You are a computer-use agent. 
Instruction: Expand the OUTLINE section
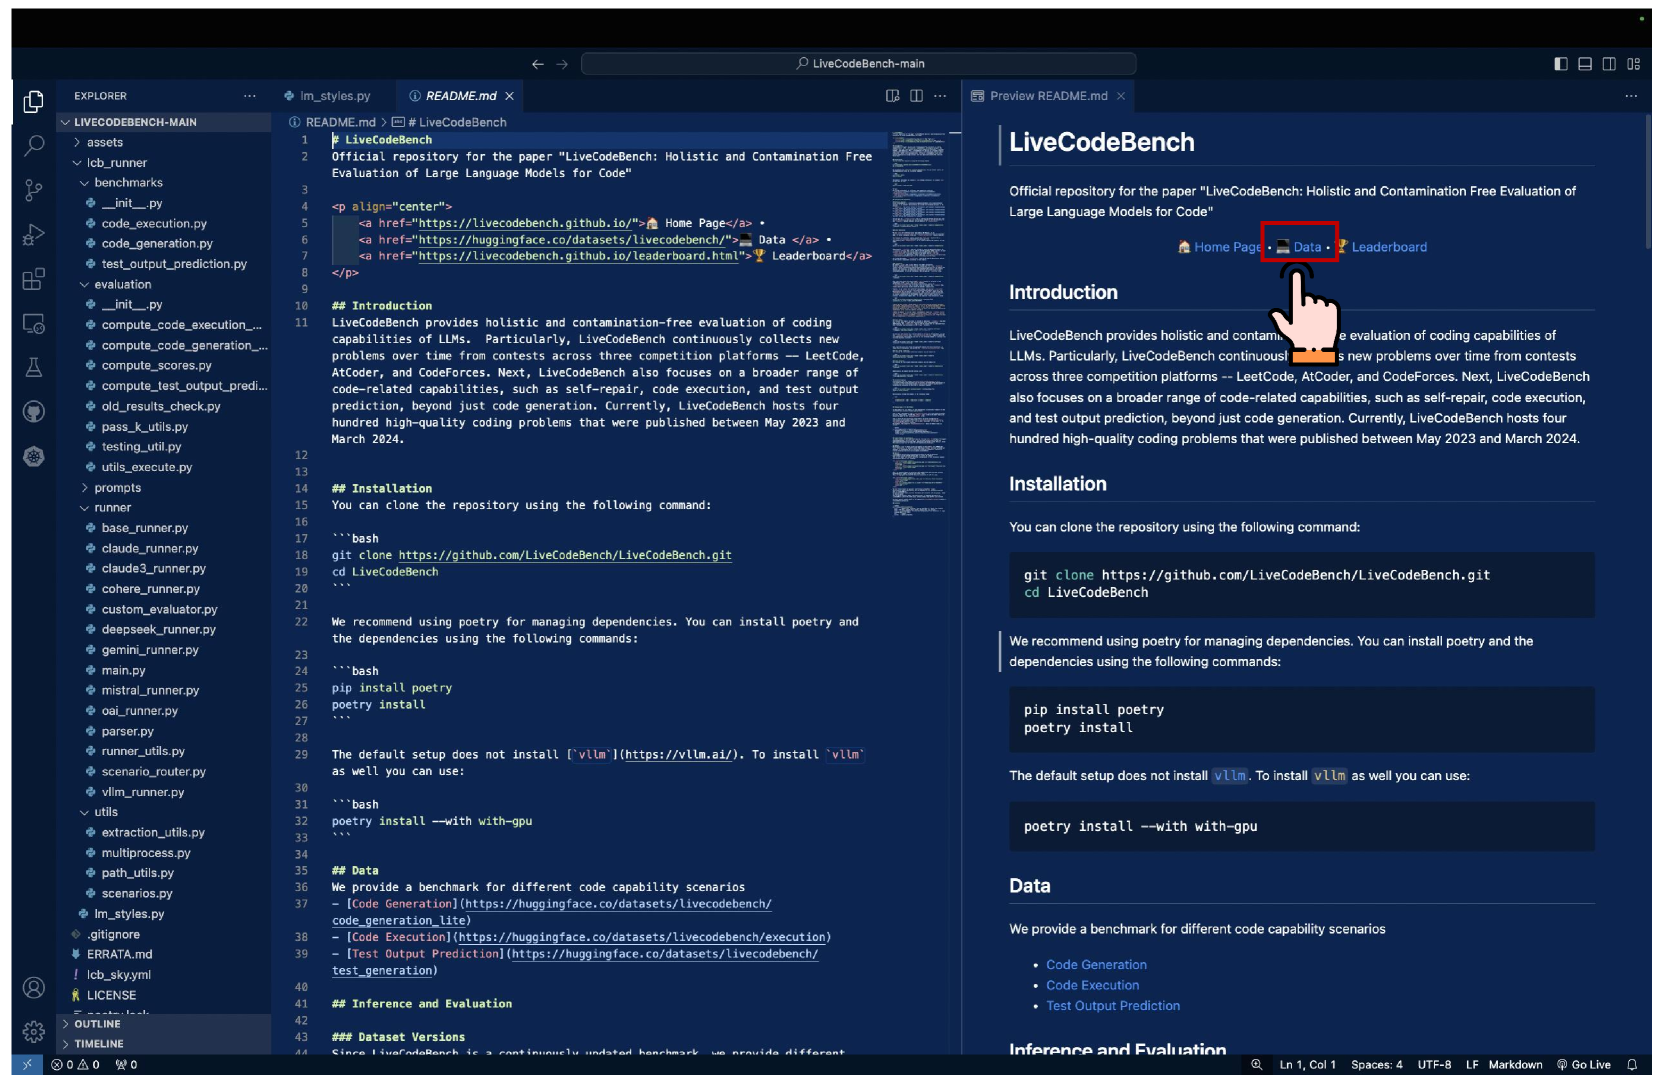pyautogui.click(x=97, y=1024)
